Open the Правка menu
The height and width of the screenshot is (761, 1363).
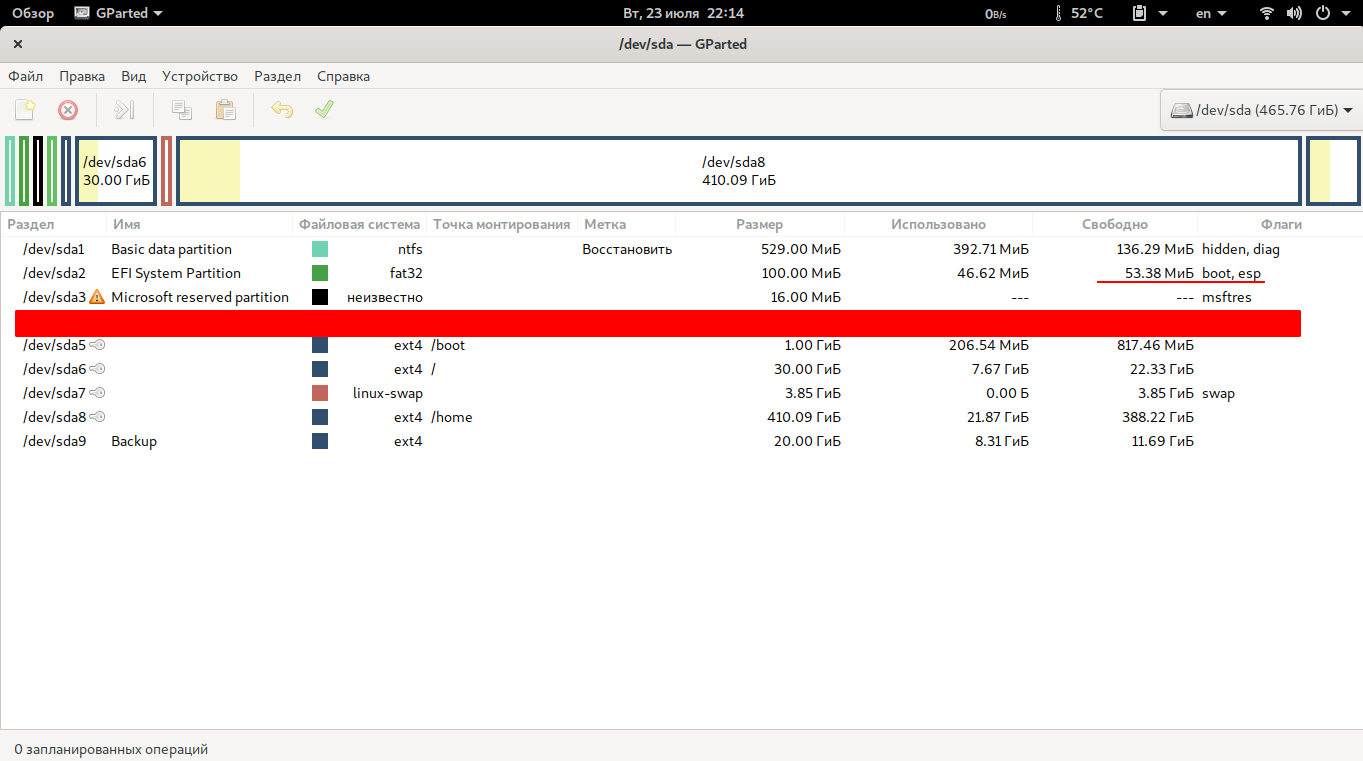pyautogui.click(x=82, y=76)
